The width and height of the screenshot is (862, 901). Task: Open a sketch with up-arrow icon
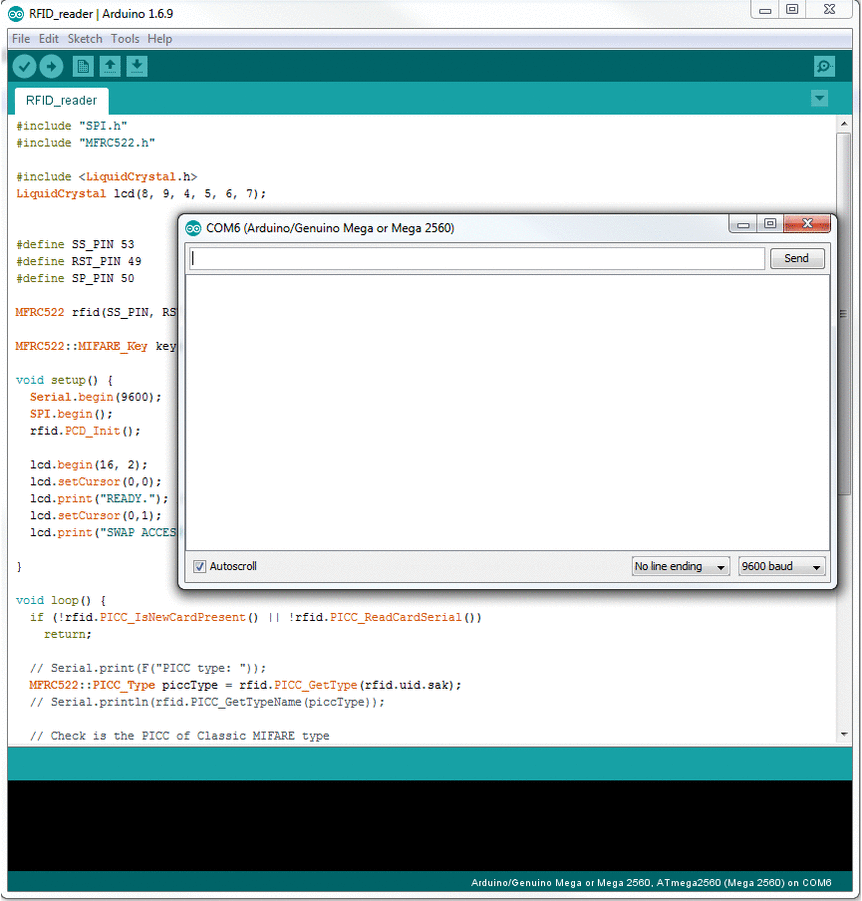(x=110, y=67)
